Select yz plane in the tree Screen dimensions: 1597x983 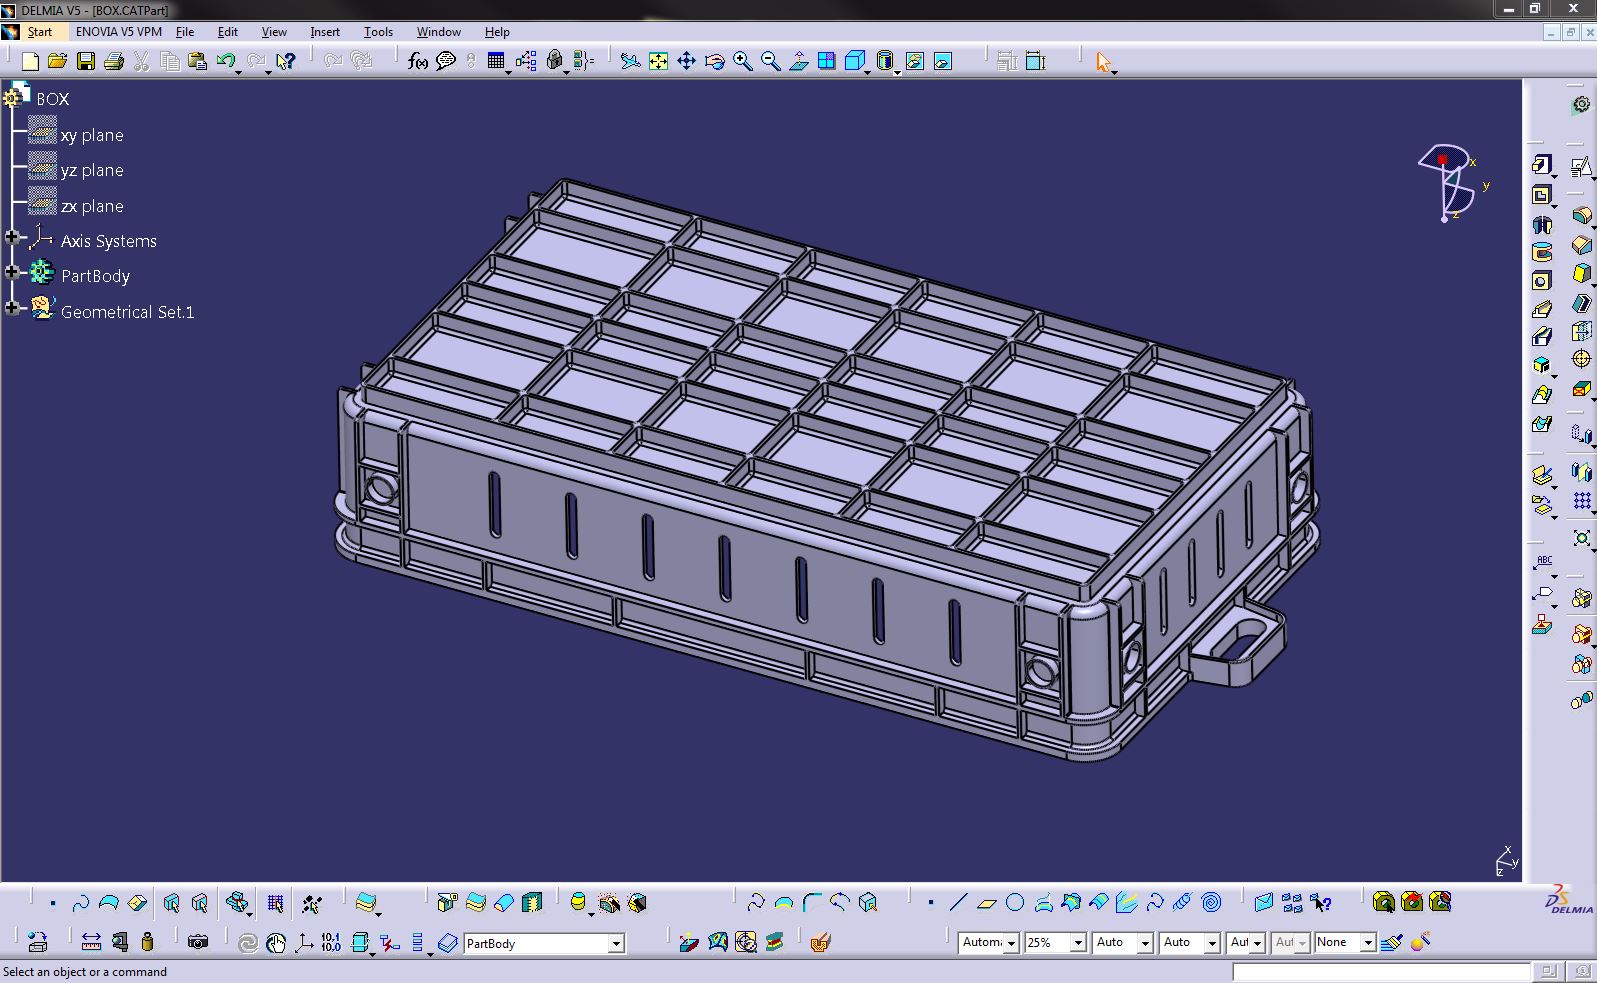click(92, 170)
